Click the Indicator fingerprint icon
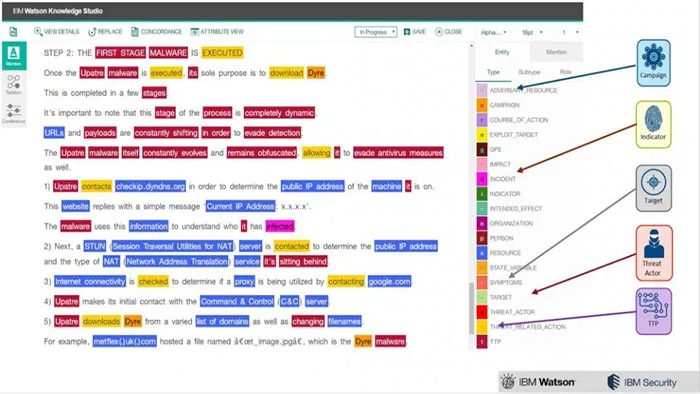700x394 pixels. 654,119
